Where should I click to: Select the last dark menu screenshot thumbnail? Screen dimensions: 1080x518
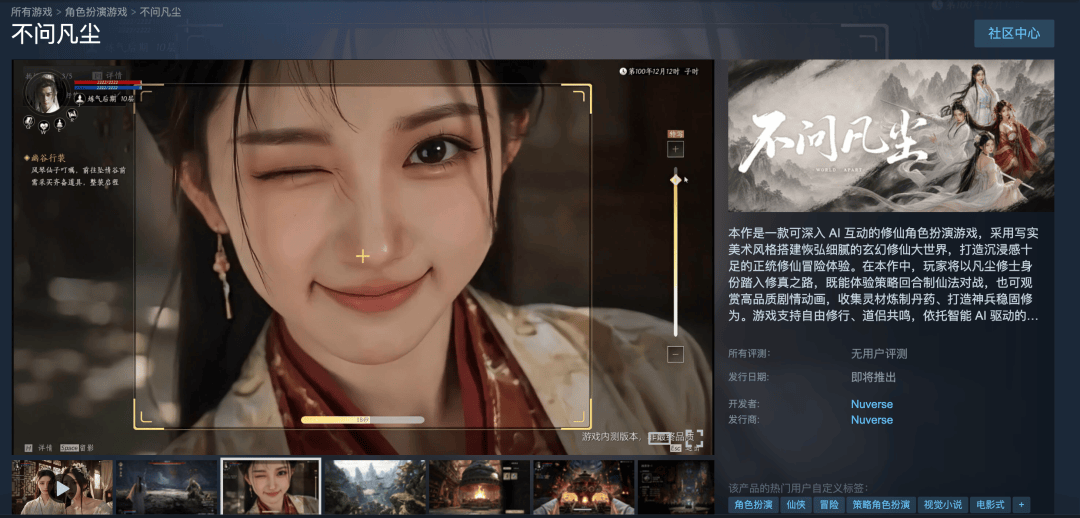[x=676, y=488]
